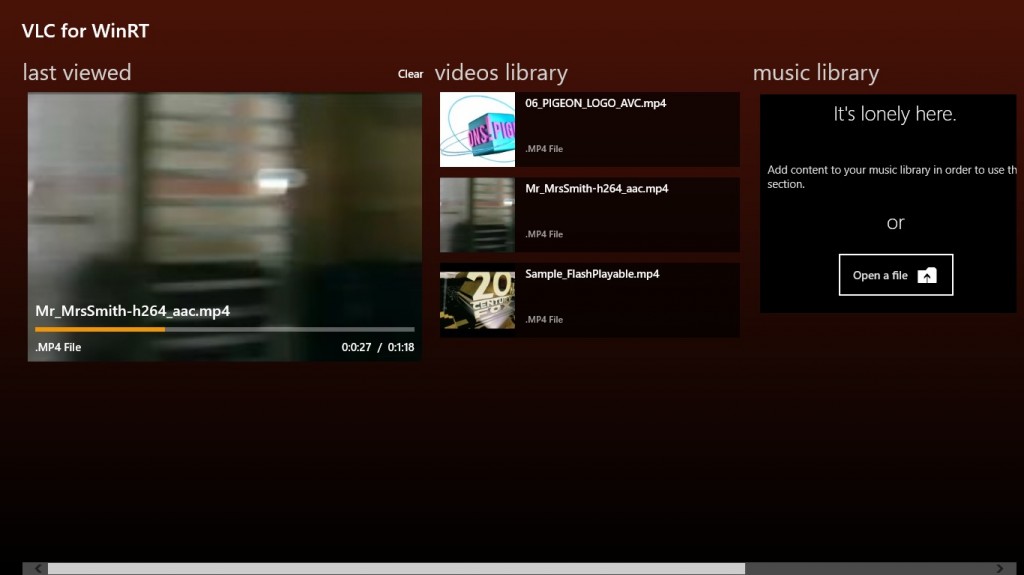Click the scrollbar left arrow
Screen dimensions: 1024x575
click(x=39, y=568)
